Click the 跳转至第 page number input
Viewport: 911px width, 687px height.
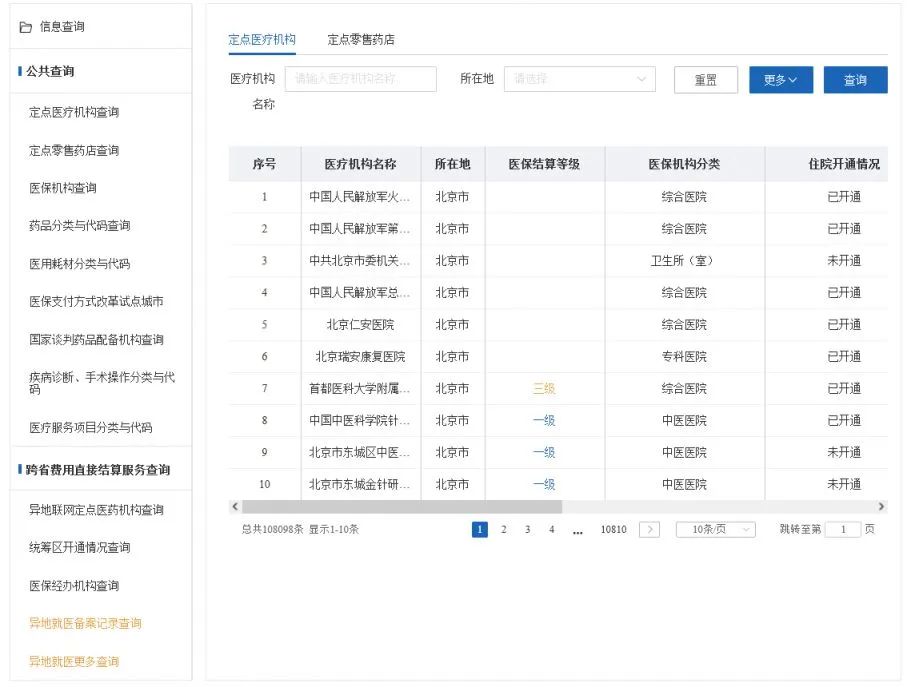pyautogui.click(x=842, y=529)
